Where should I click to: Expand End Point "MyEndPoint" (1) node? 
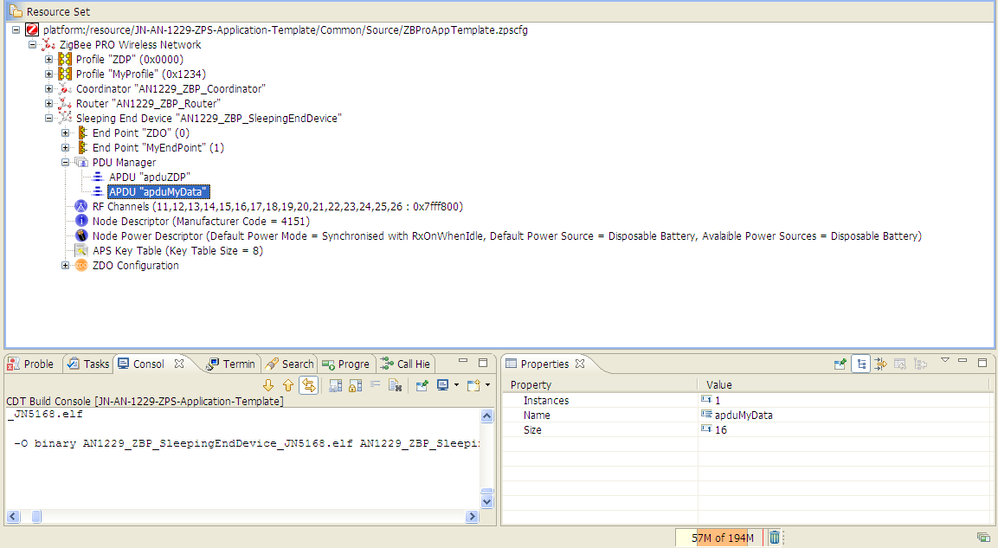point(65,148)
